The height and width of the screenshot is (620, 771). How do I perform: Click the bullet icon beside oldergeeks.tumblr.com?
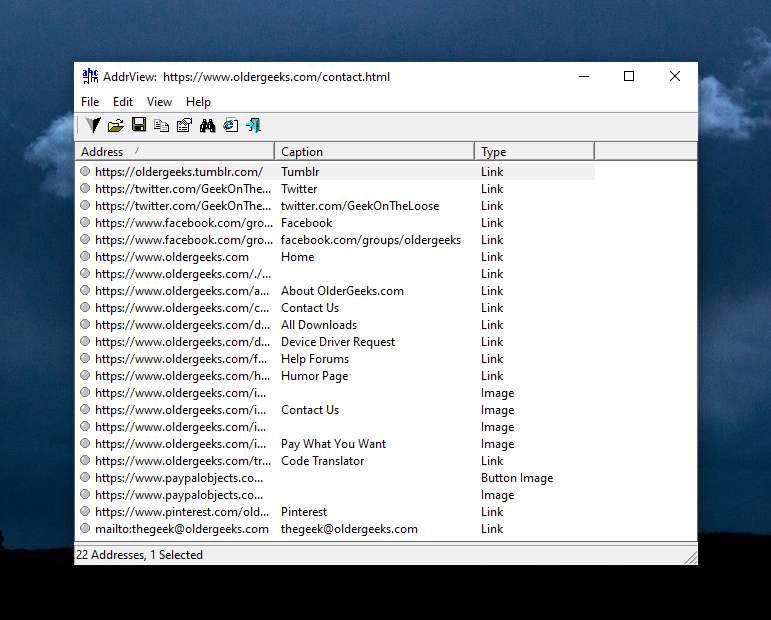[85, 171]
